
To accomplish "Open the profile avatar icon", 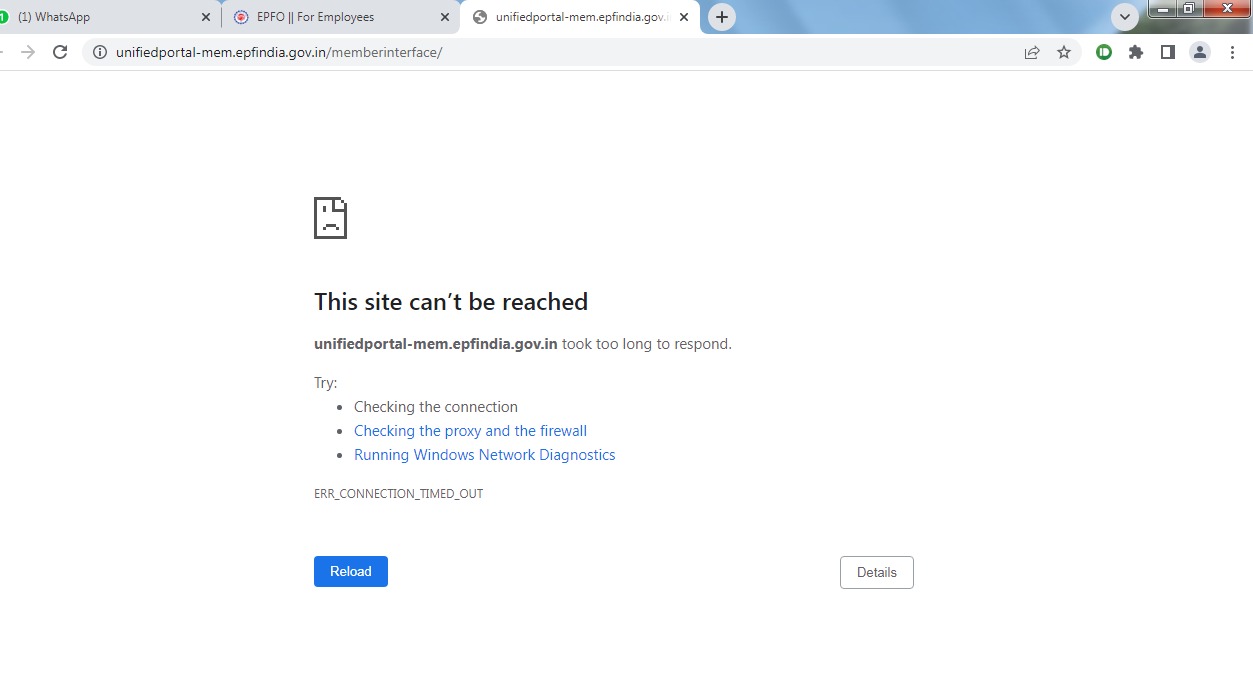I will pos(1200,52).
